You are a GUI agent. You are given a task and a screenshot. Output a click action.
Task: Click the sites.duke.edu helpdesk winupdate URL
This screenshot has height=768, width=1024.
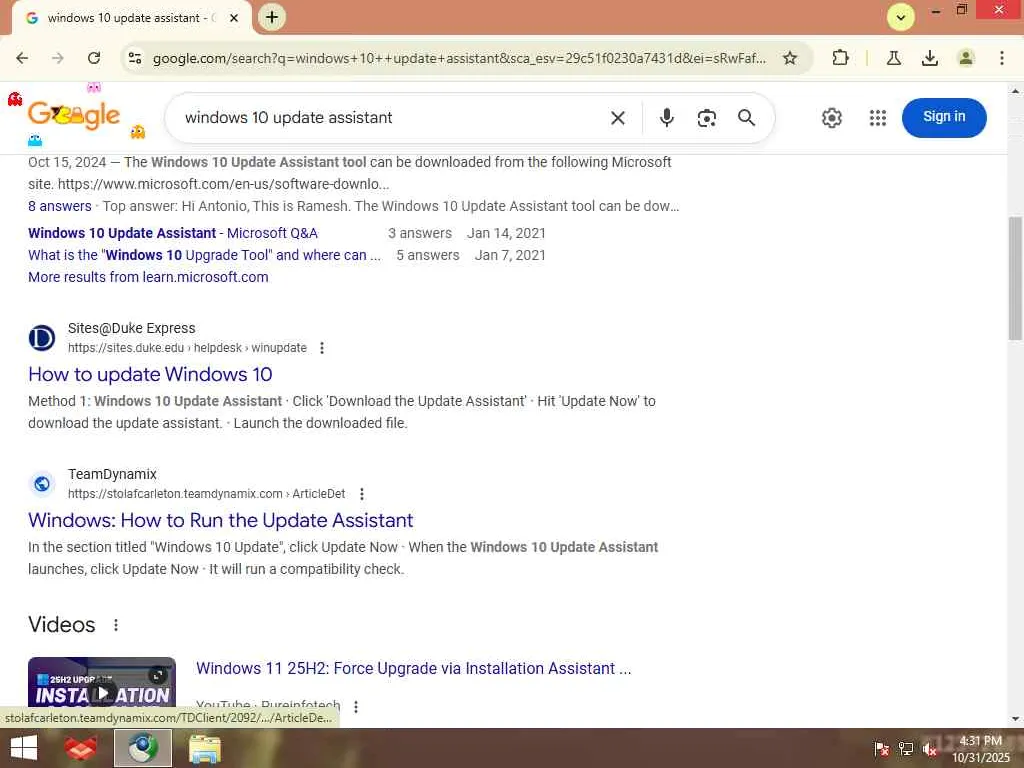click(187, 348)
